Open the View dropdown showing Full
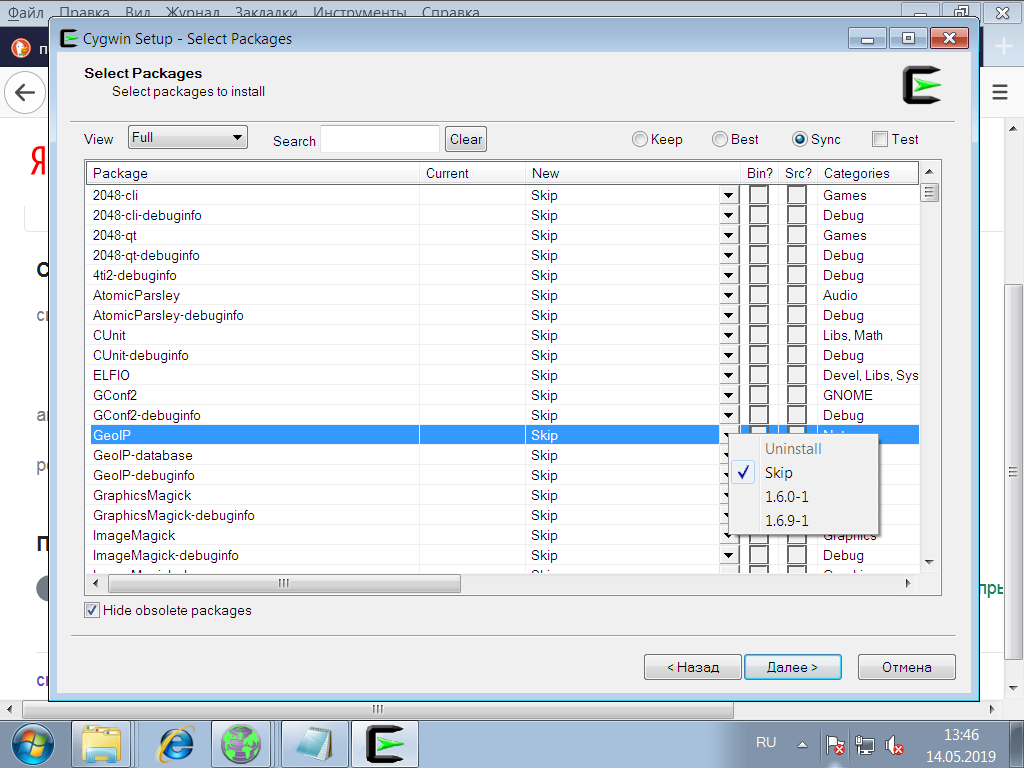Image resolution: width=1024 pixels, height=768 pixels. tap(187, 138)
